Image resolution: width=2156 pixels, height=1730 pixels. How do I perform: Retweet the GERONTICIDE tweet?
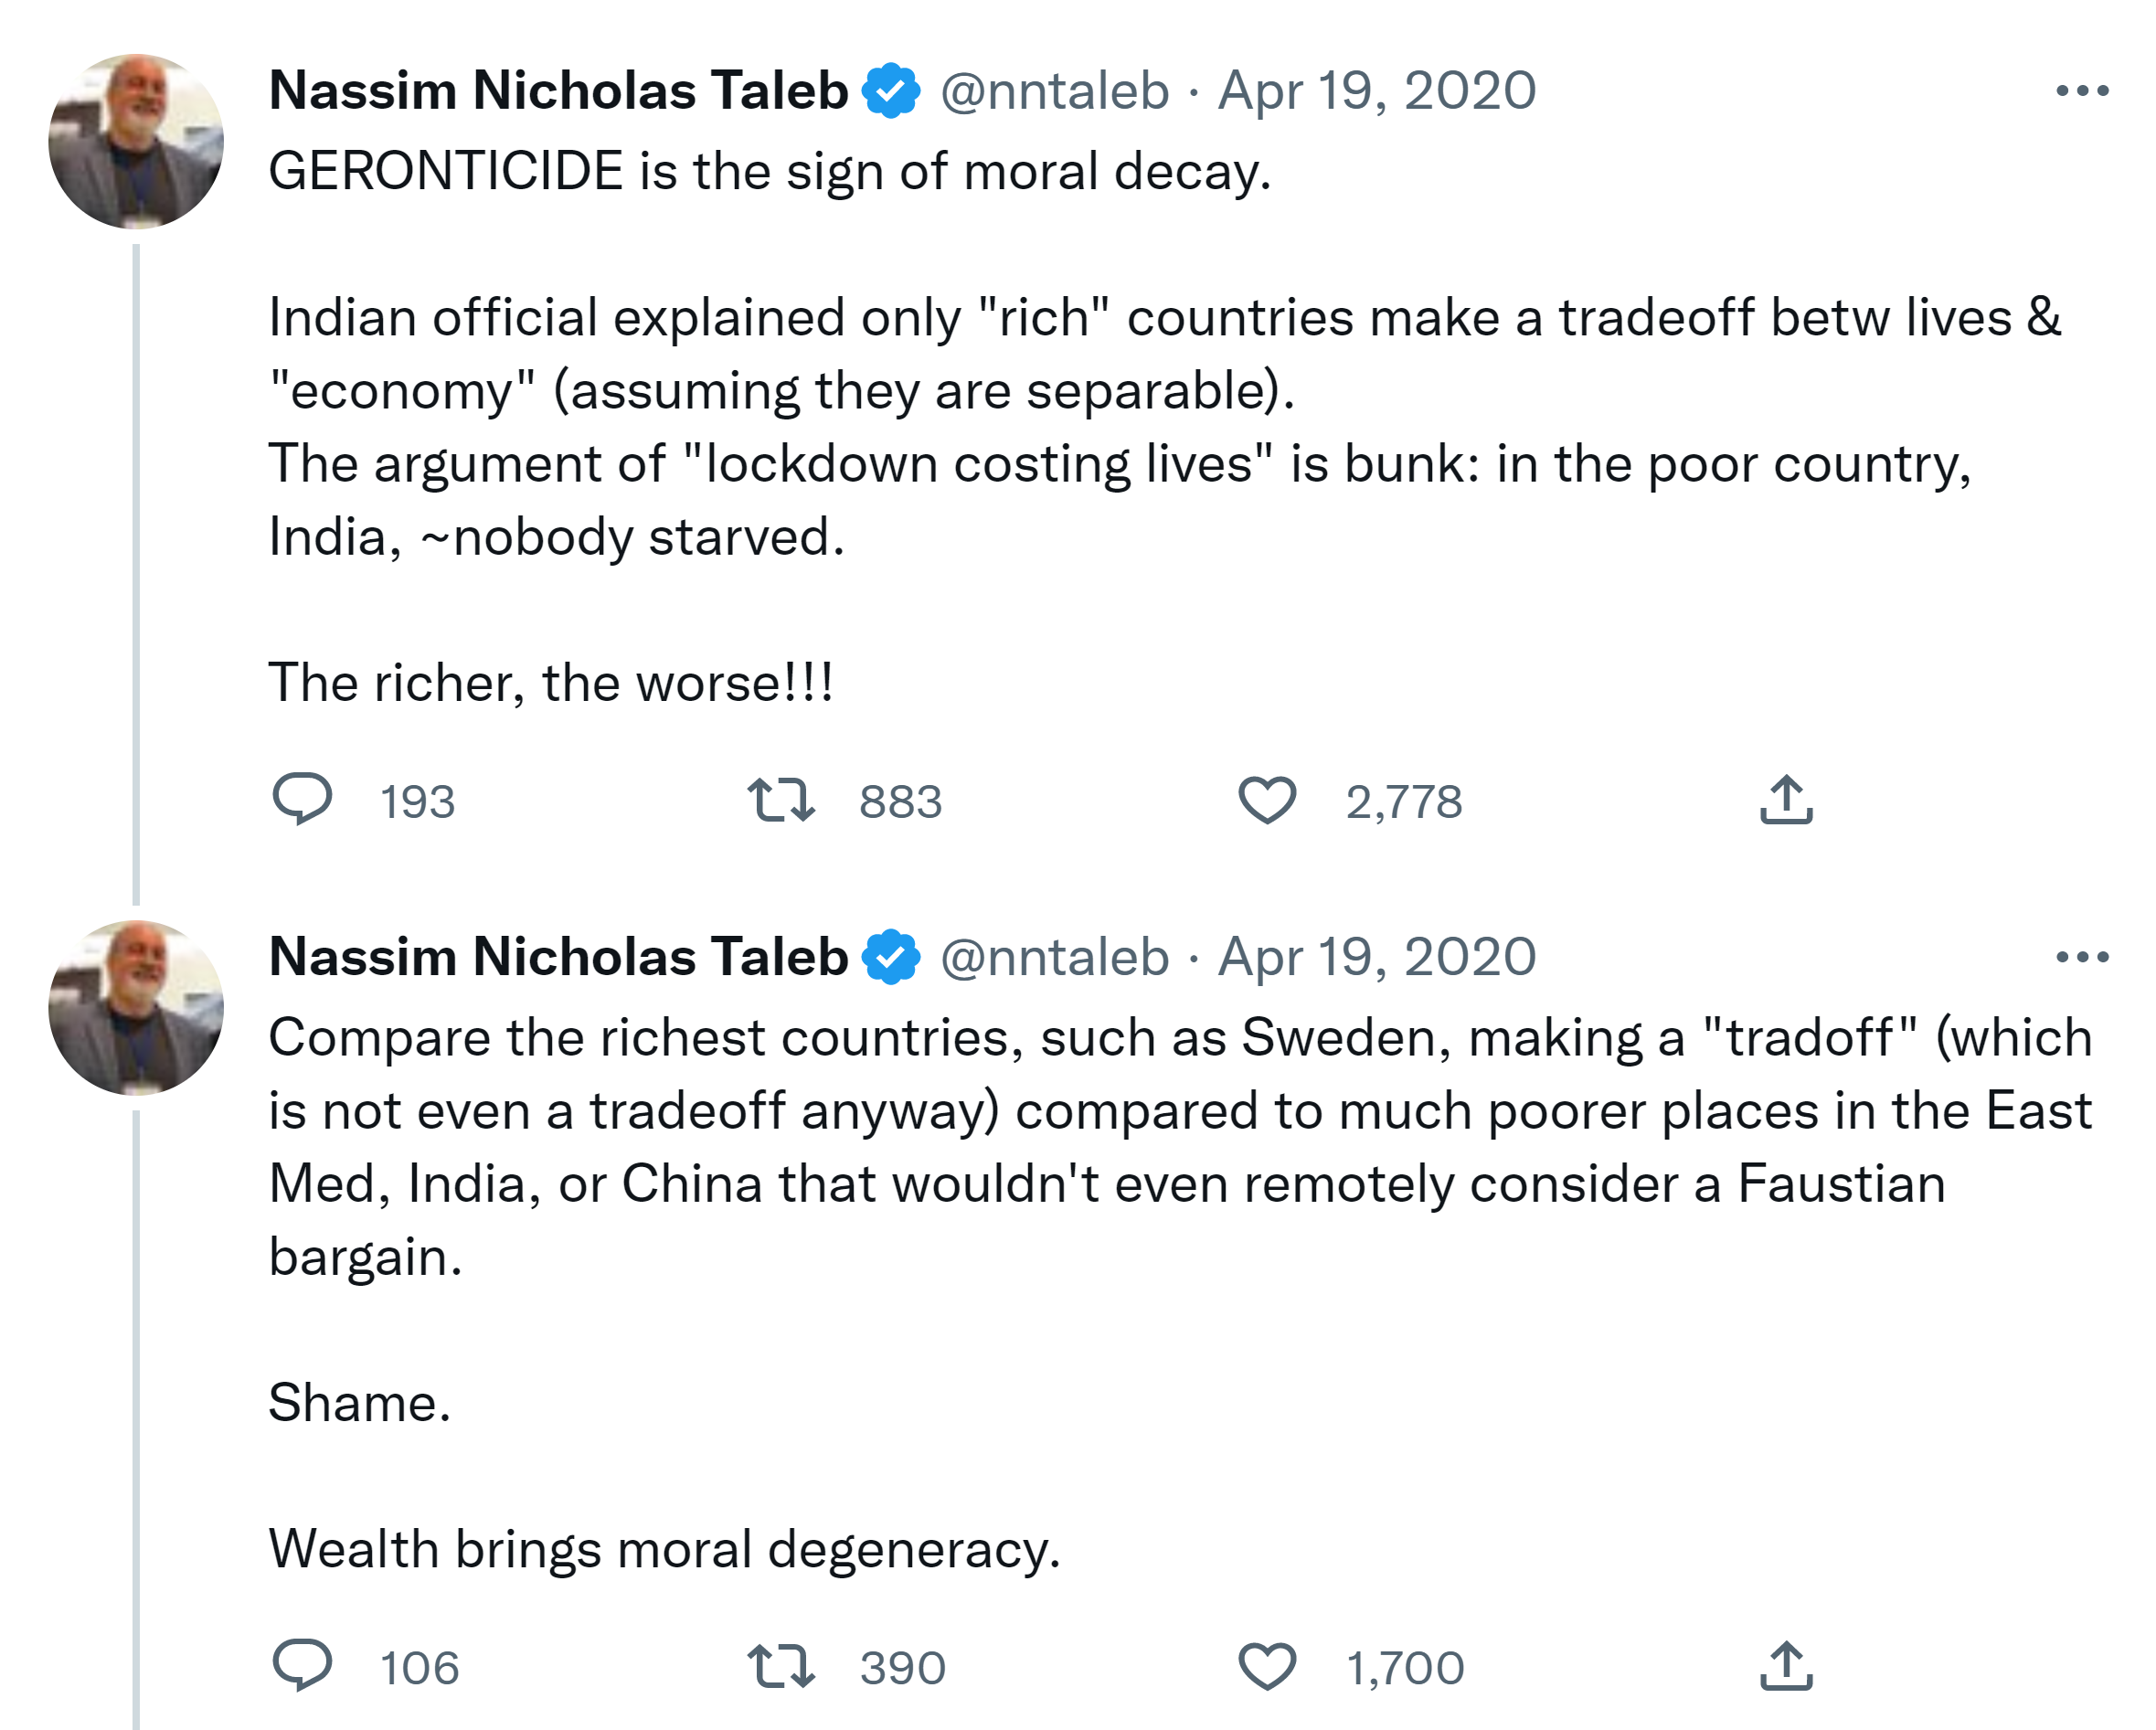pyautogui.click(x=781, y=800)
